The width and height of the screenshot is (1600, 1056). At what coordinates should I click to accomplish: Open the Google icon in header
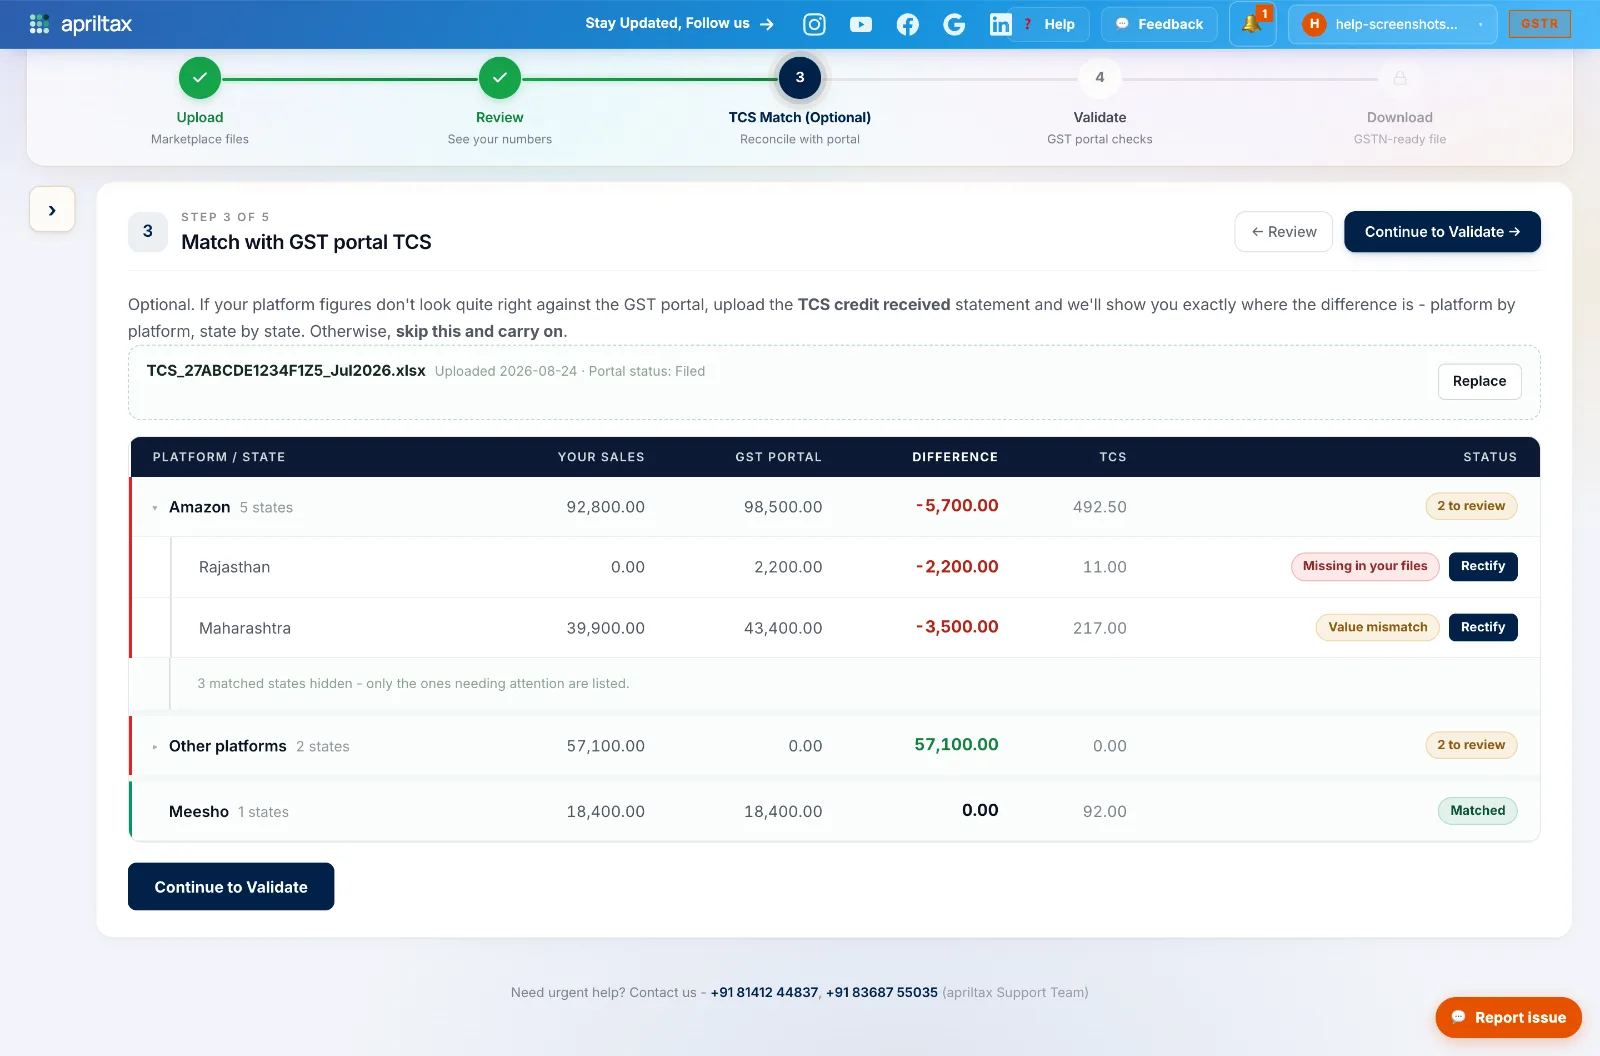pyautogui.click(x=954, y=25)
